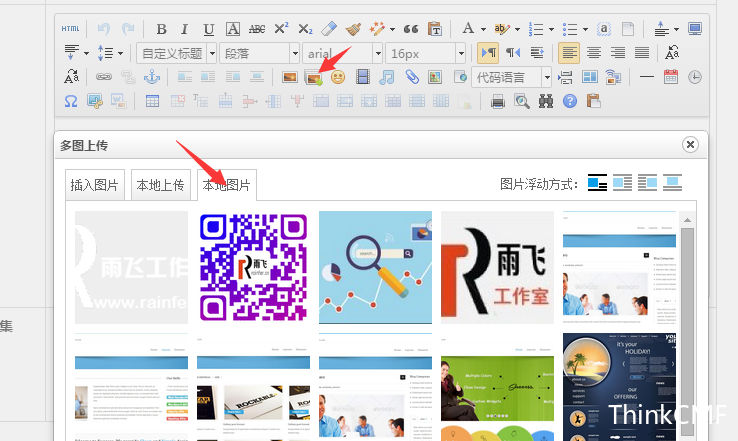Insert a blockquote with the quote icon
The width and height of the screenshot is (738, 441).
coord(411,29)
